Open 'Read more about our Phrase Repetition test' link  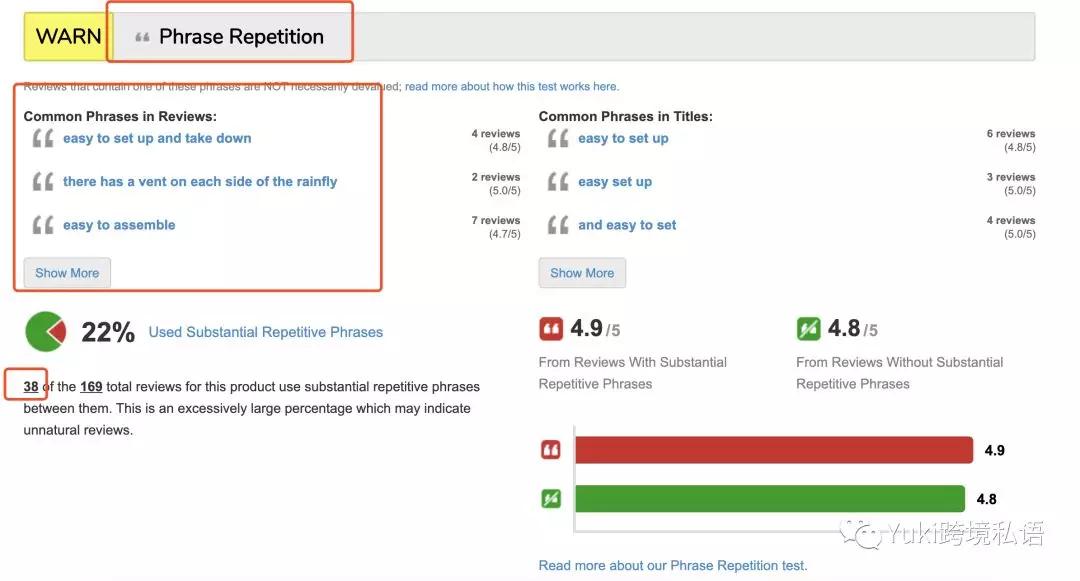pos(672,565)
